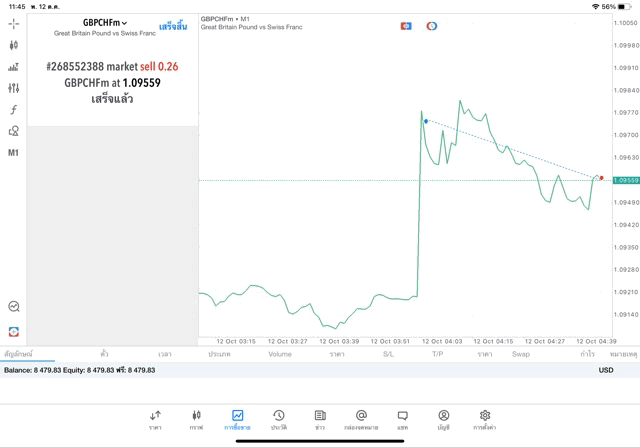Screen dimensions: 640x447
Task: Open chart settings sliders icon
Action: tap(13, 88)
